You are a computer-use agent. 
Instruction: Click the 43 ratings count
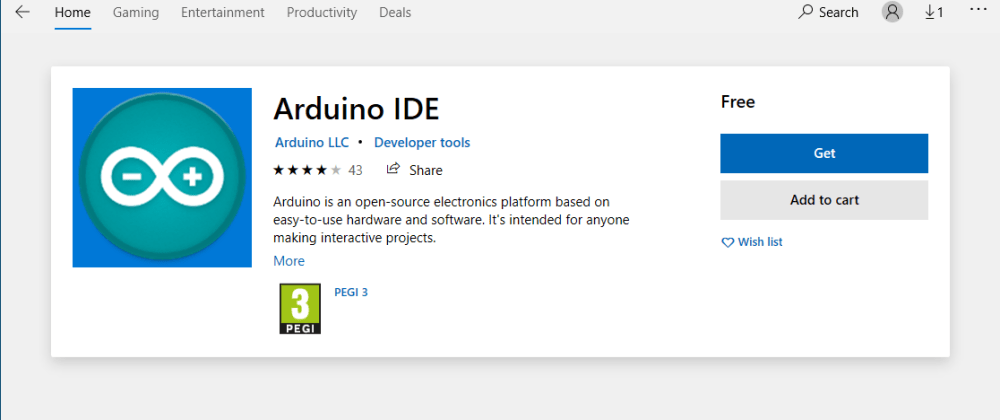coord(355,170)
